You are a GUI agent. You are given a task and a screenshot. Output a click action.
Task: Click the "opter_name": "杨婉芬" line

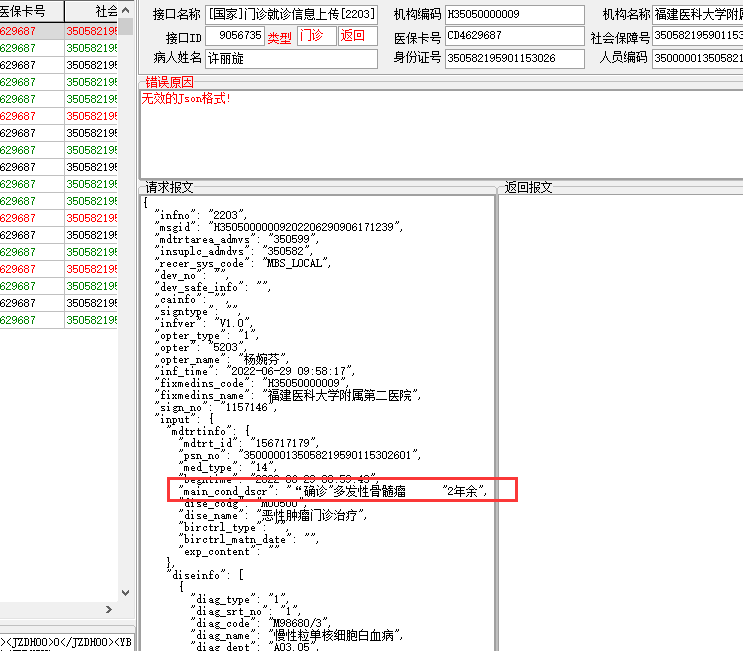click(222, 360)
